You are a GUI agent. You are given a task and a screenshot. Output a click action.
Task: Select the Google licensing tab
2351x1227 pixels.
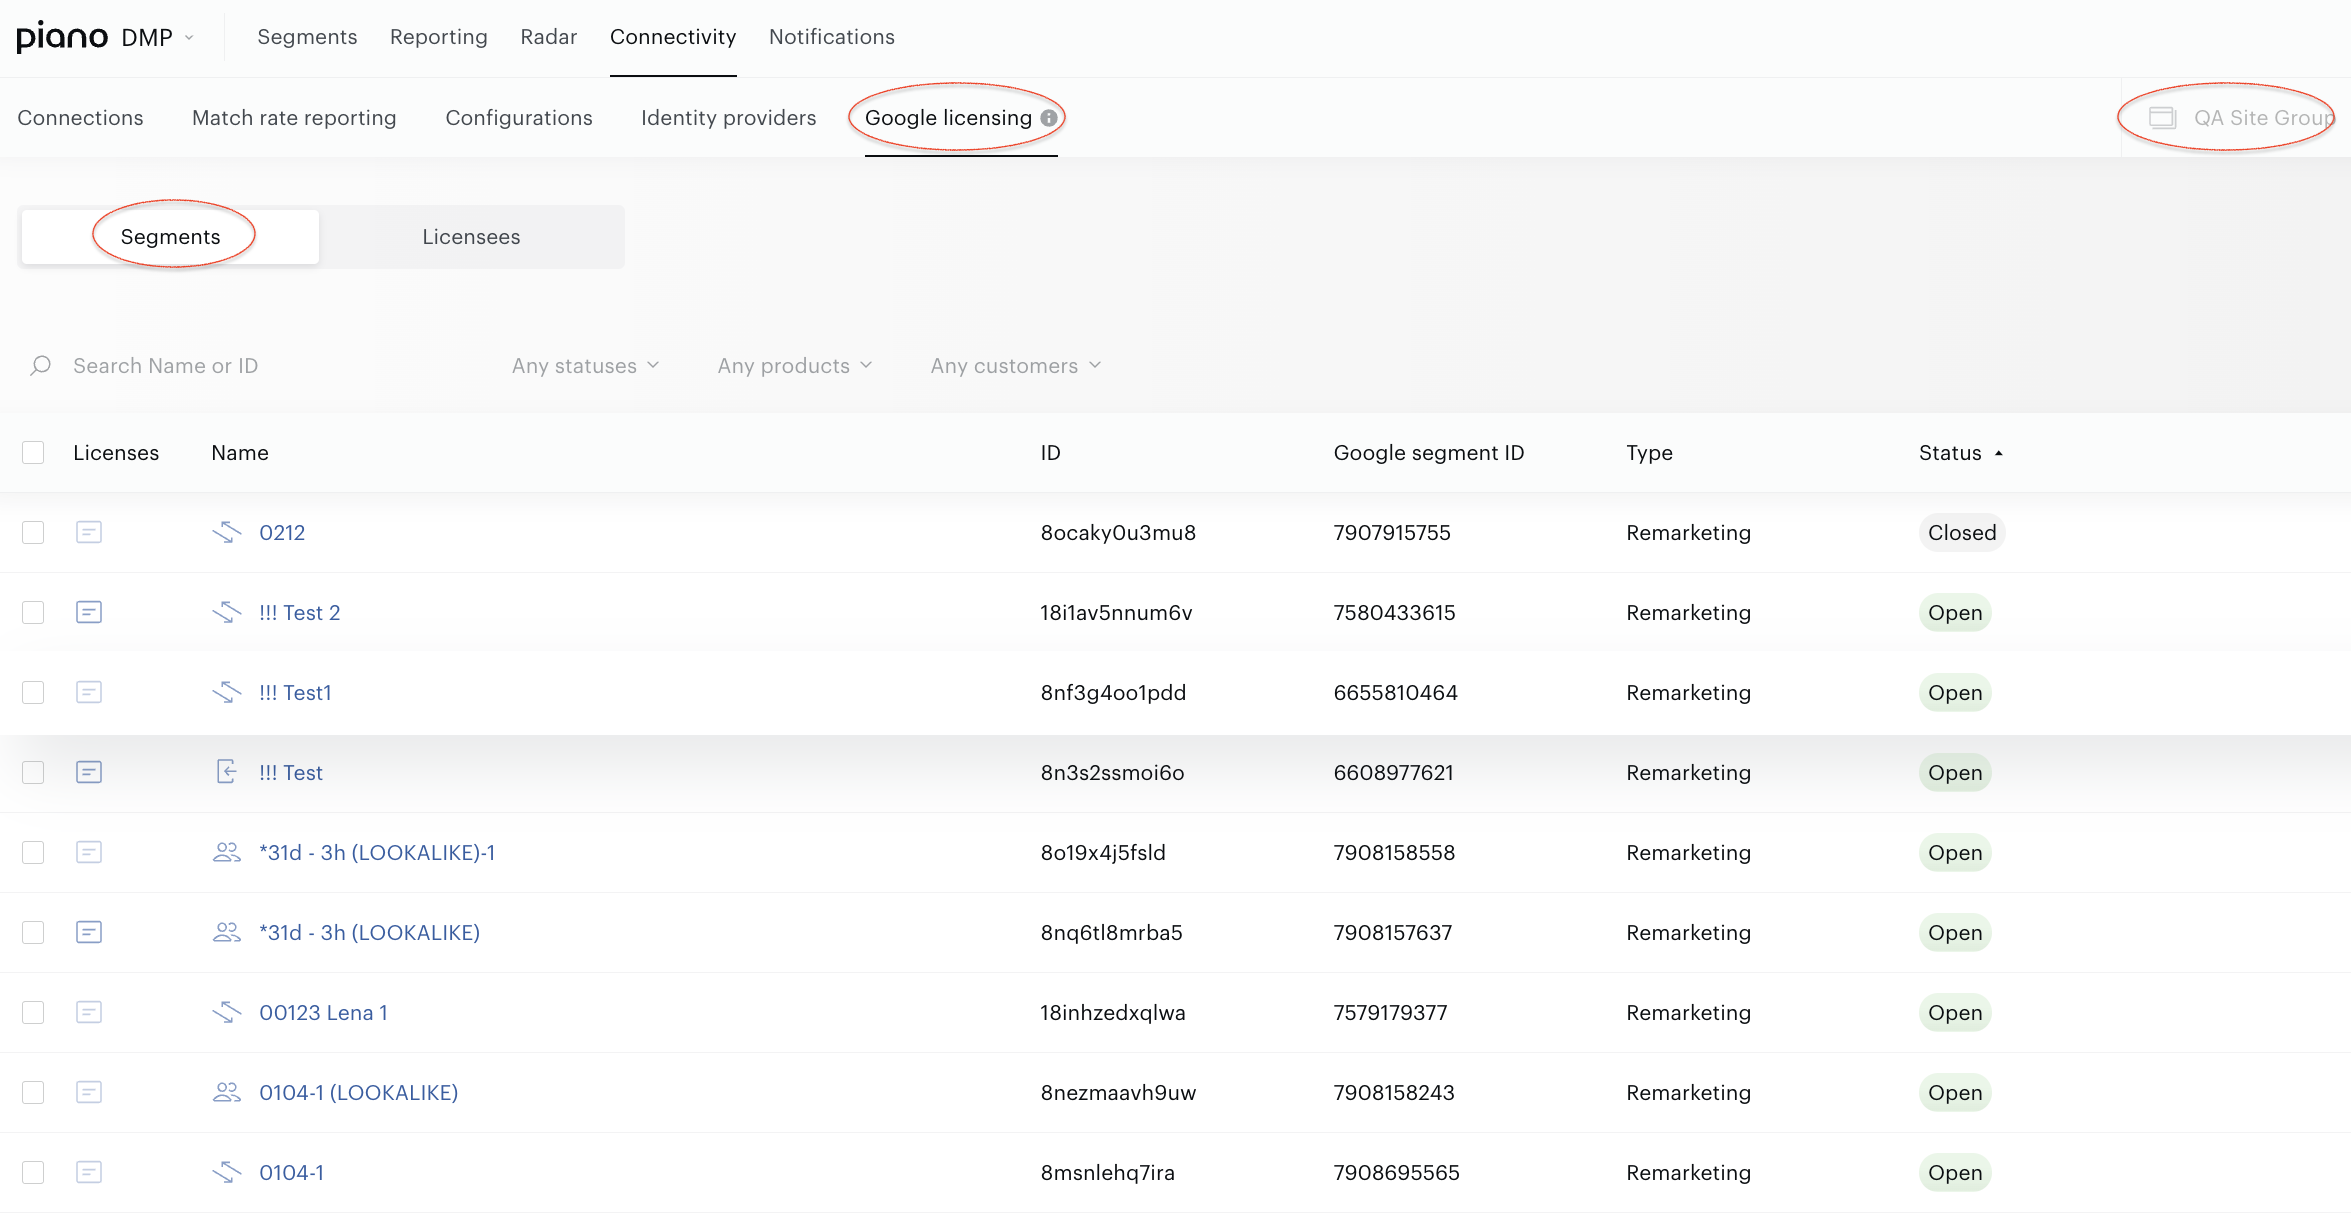coord(948,118)
